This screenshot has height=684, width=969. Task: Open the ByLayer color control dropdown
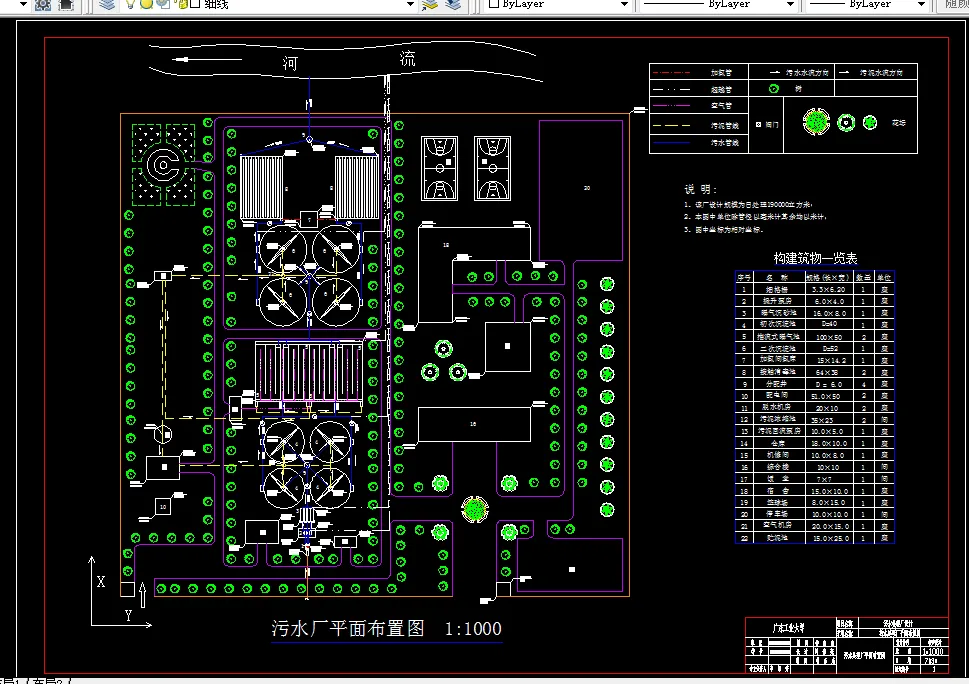click(x=624, y=4)
